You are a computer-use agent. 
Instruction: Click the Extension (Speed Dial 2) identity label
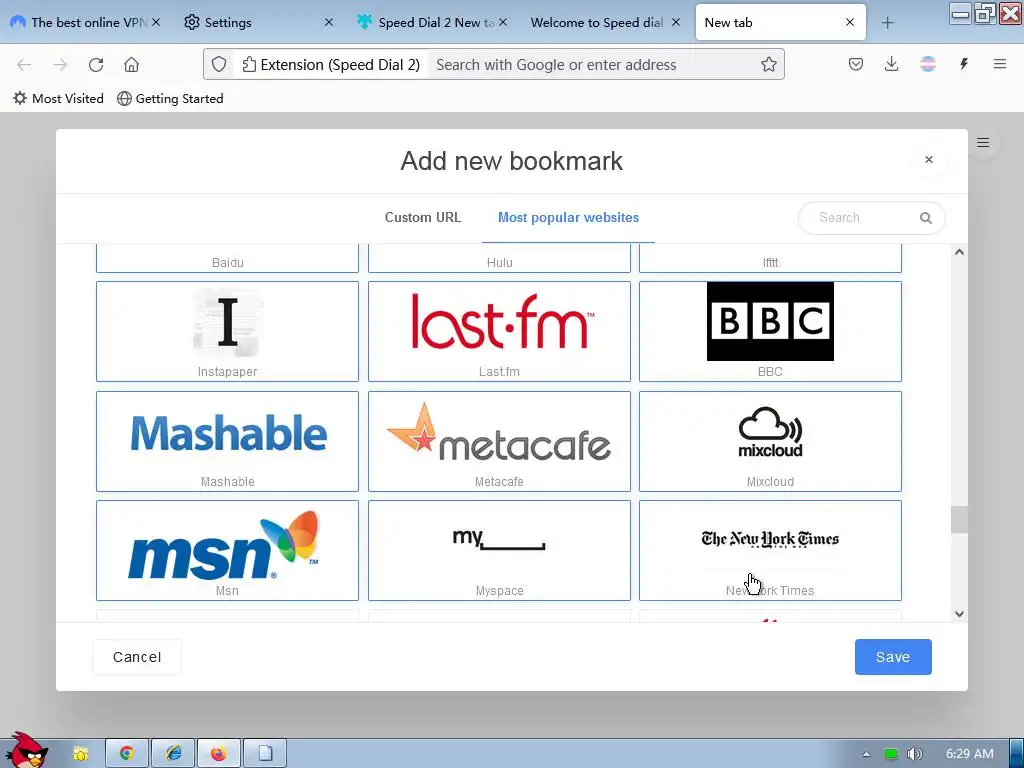click(x=331, y=65)
